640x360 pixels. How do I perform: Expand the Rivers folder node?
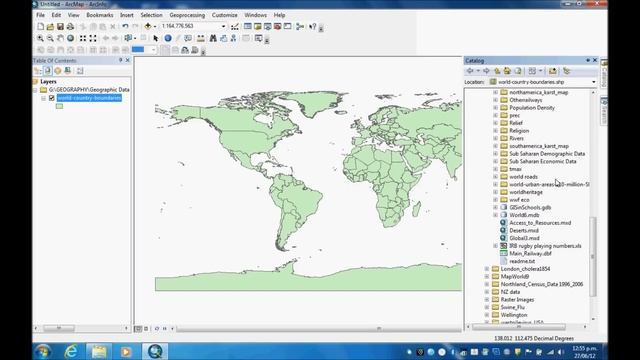pos(496,138)
